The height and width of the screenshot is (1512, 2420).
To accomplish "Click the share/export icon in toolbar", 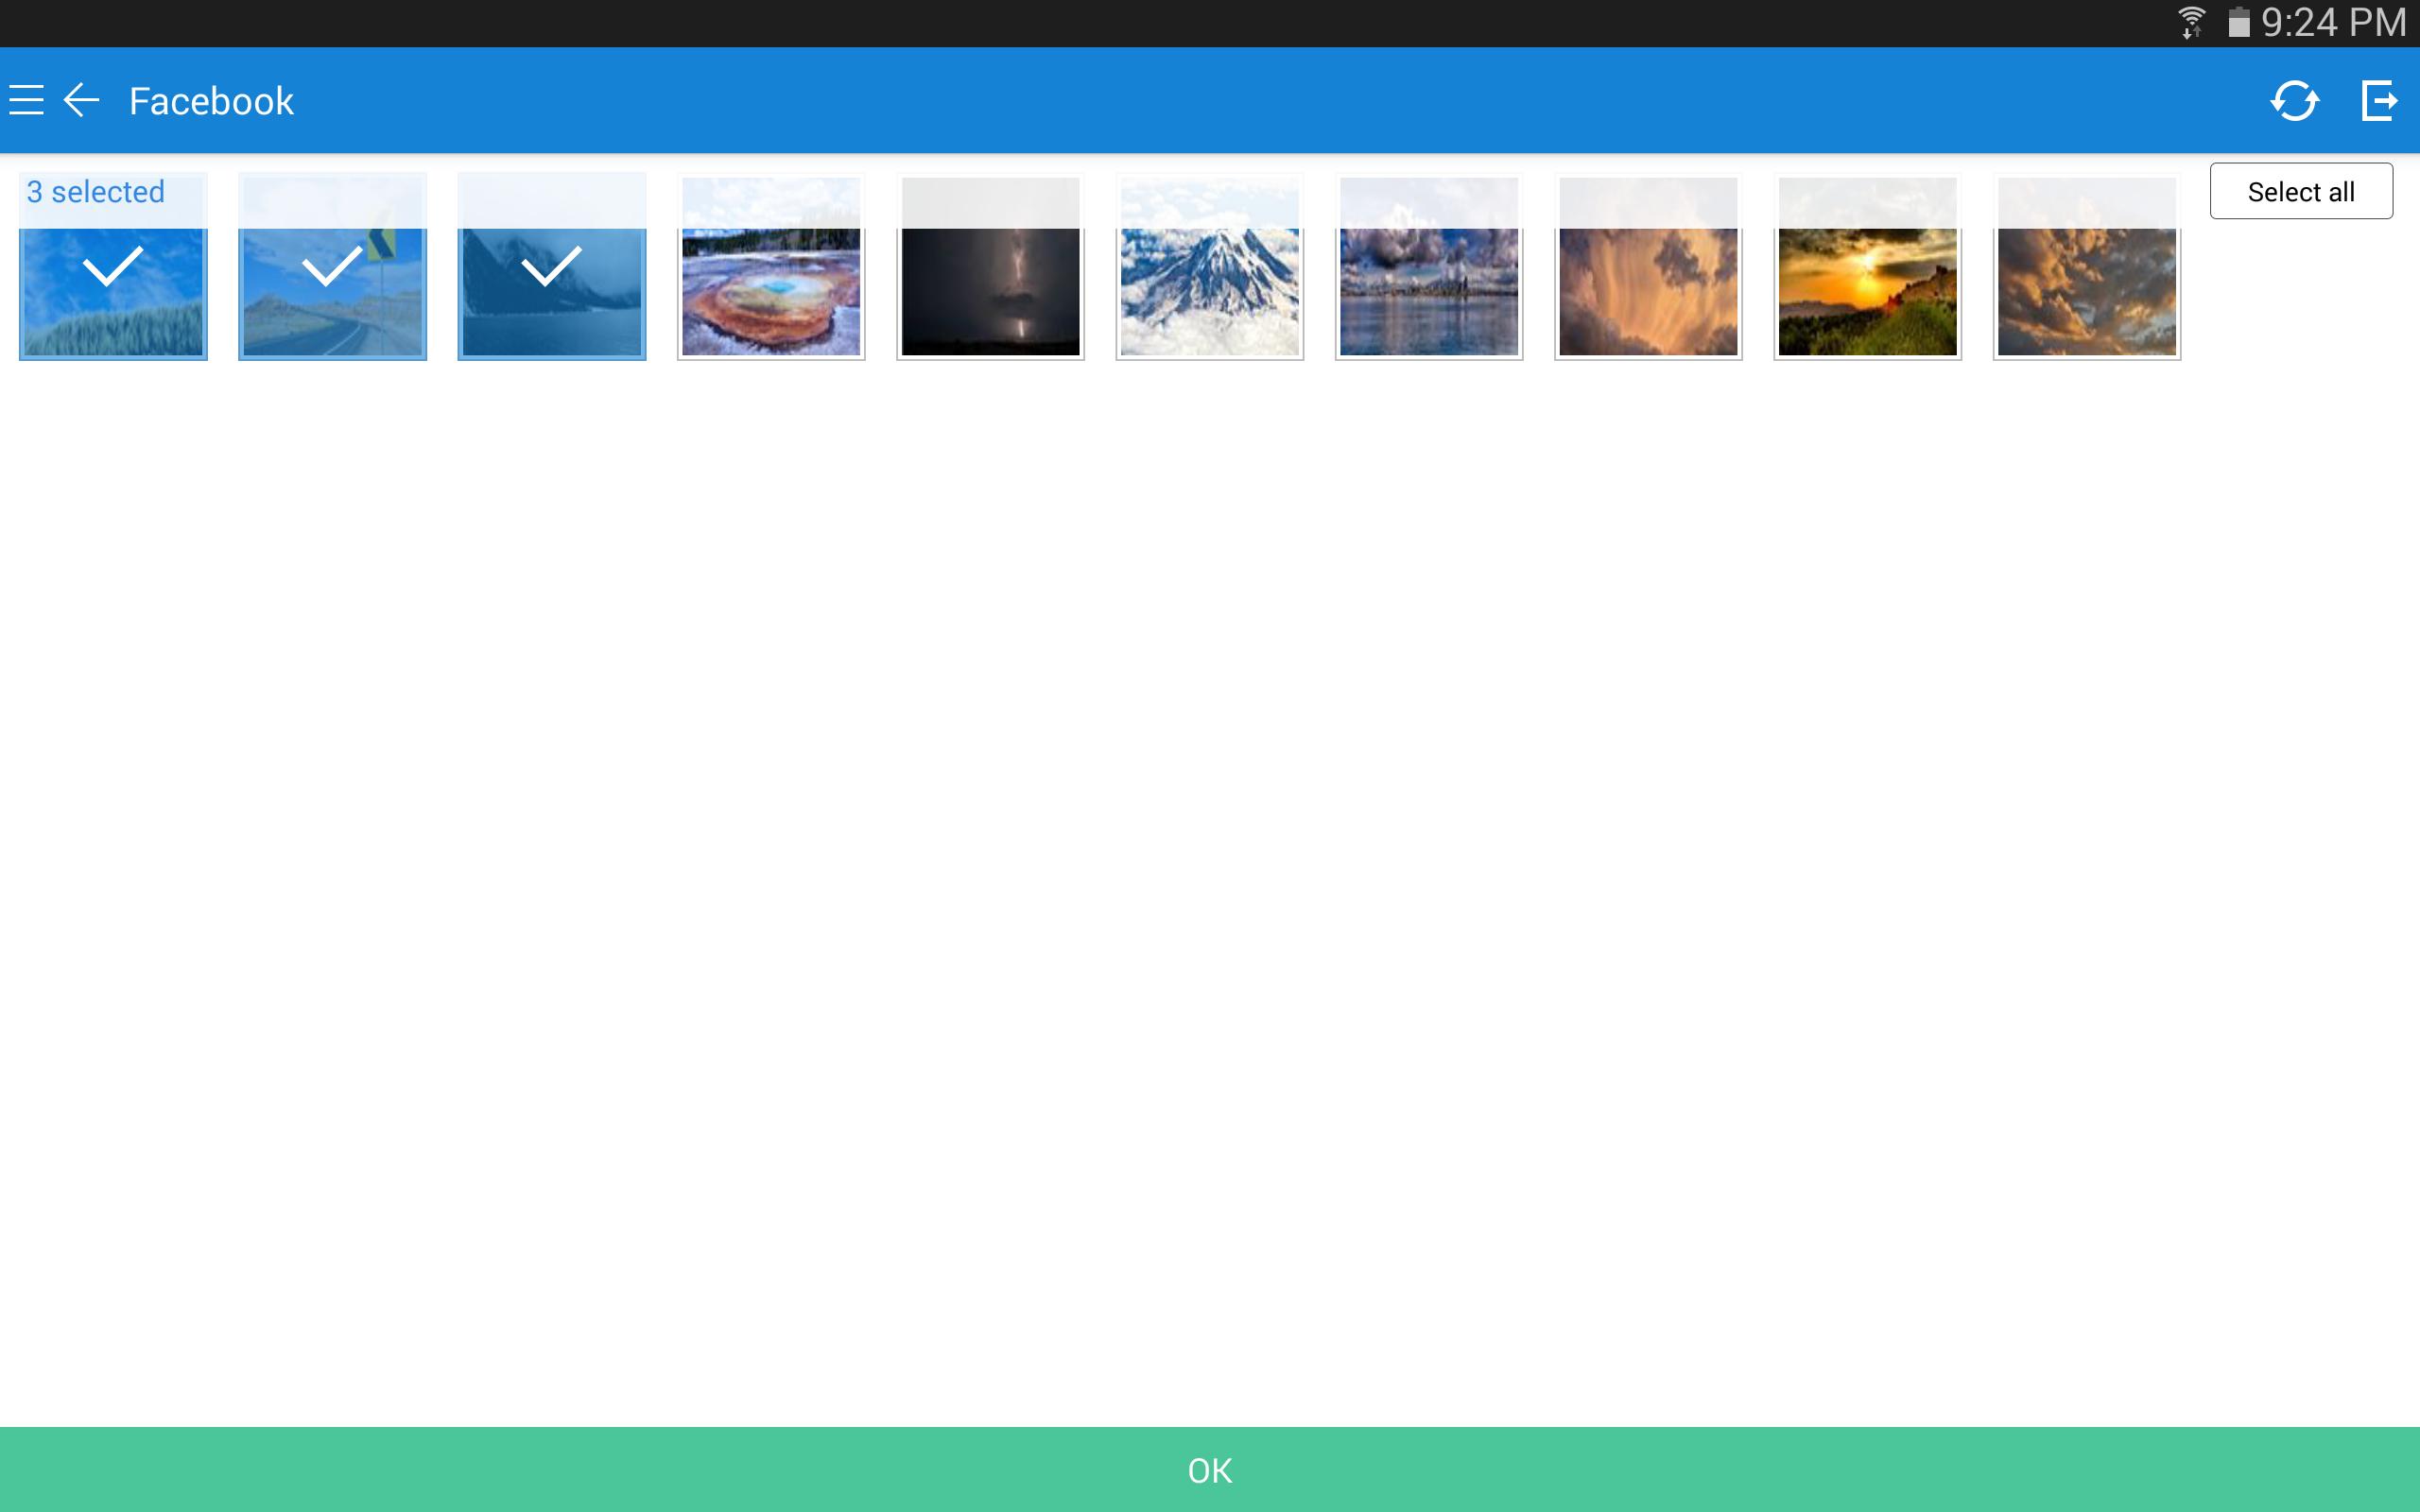I will tap(2378, 99).
